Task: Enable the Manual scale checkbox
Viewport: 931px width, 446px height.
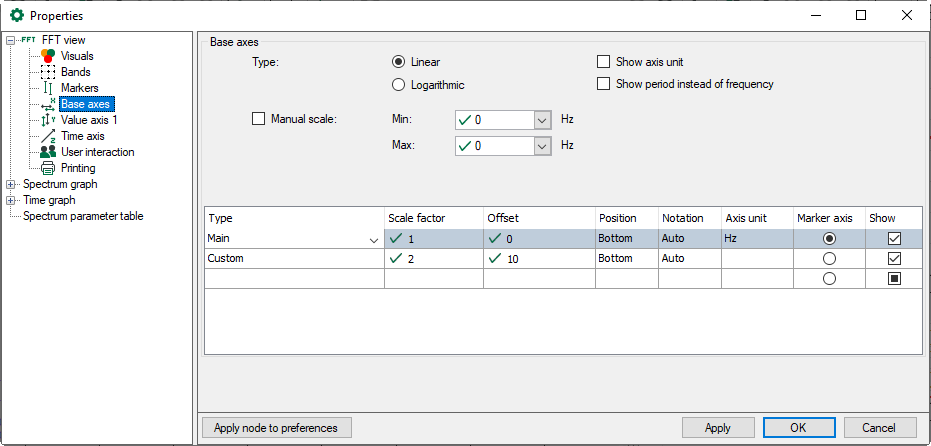Action: point(258,119)
